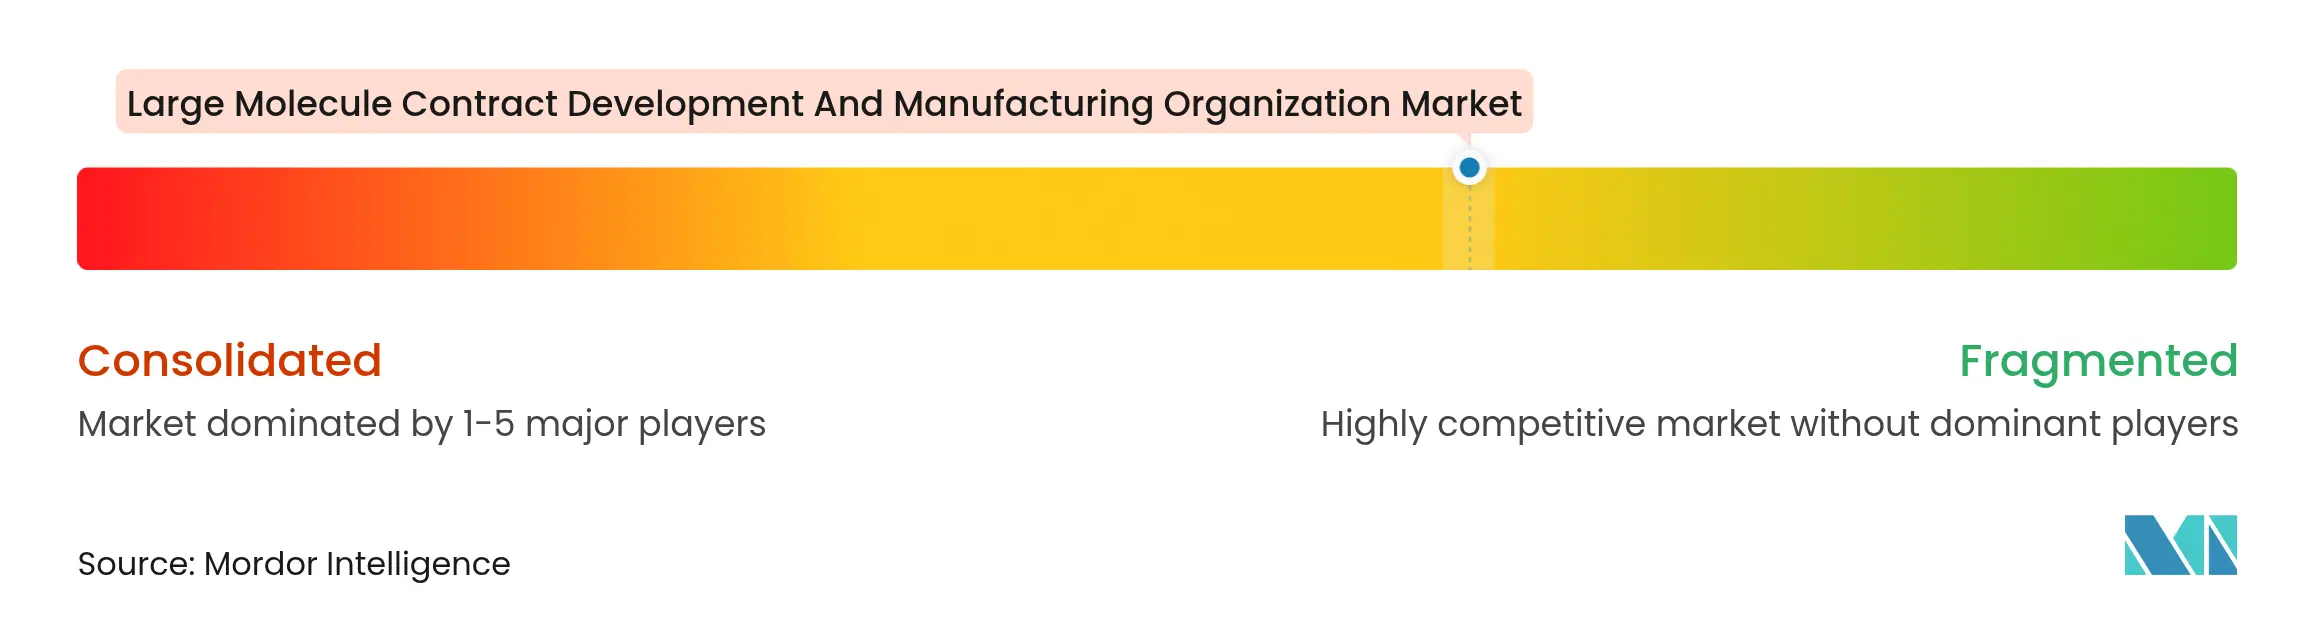Click "Market dominated by 1-5 major players" text
The height and width of the screenshot is (635, 2317).
click(x=421, y=424)
